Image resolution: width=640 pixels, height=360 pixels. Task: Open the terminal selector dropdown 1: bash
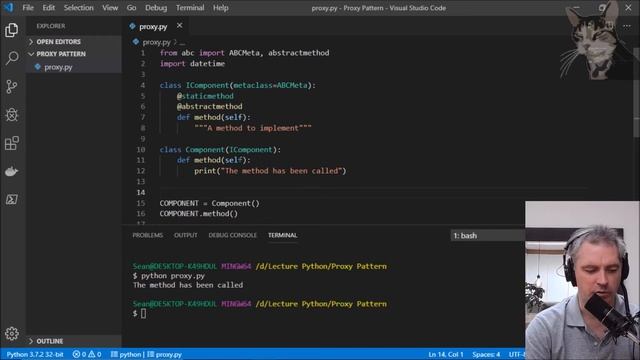click(487, 236)
